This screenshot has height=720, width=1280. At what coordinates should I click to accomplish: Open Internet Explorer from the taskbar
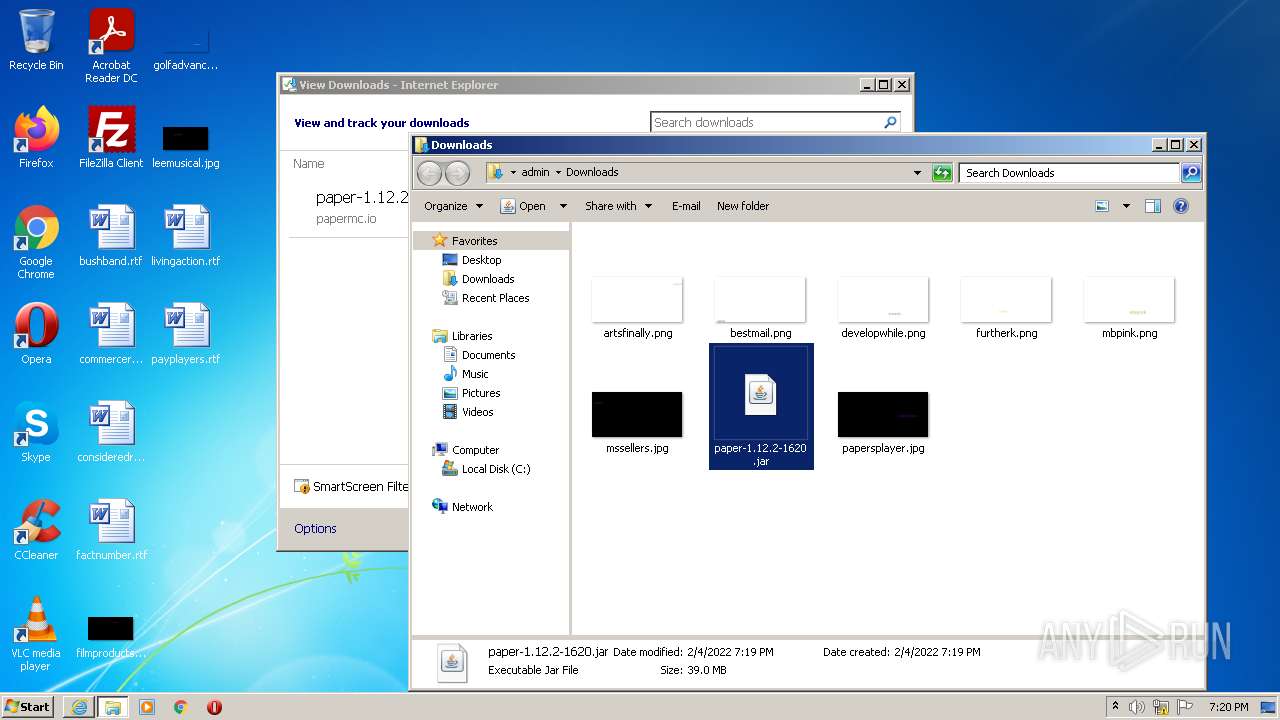pos(79,707)
